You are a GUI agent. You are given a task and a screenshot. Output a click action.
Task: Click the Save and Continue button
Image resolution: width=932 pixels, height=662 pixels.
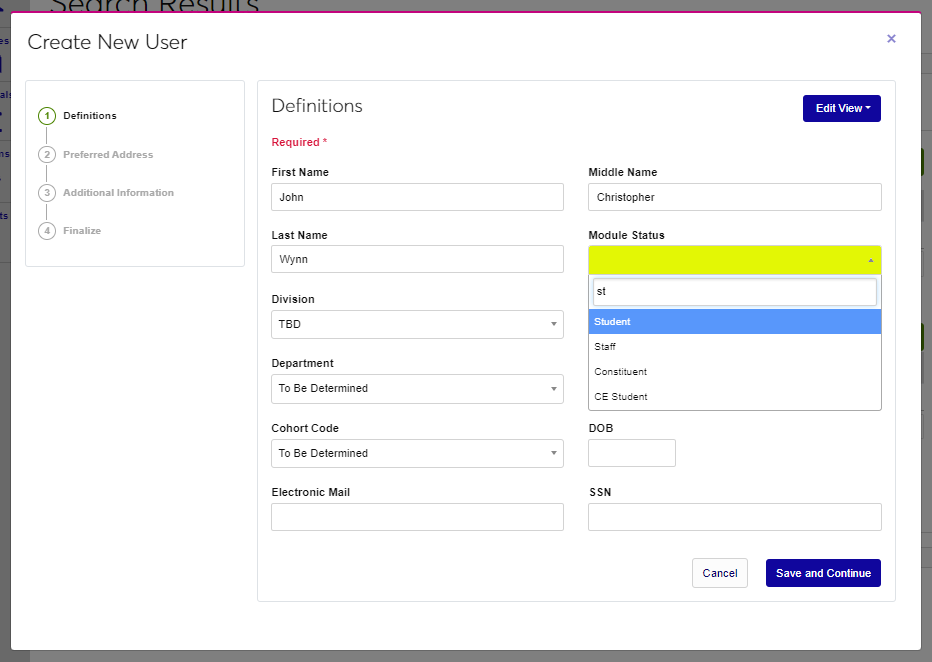pos(822,573)
